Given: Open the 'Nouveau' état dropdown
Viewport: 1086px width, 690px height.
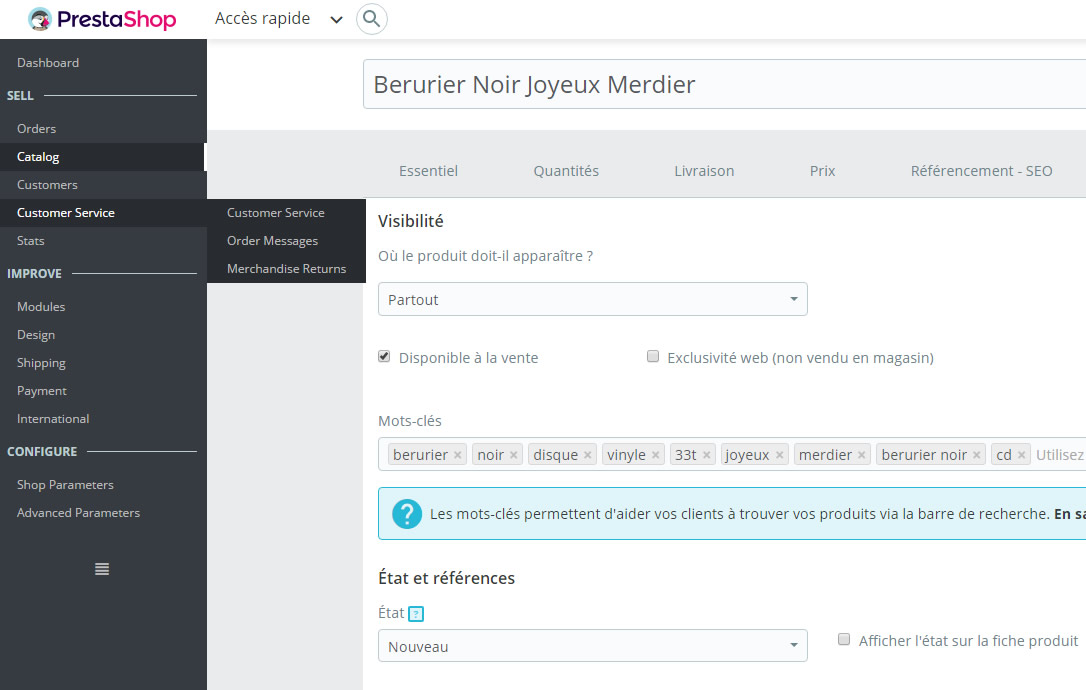Looking at the screenshot, I should [x=593, y=646].
